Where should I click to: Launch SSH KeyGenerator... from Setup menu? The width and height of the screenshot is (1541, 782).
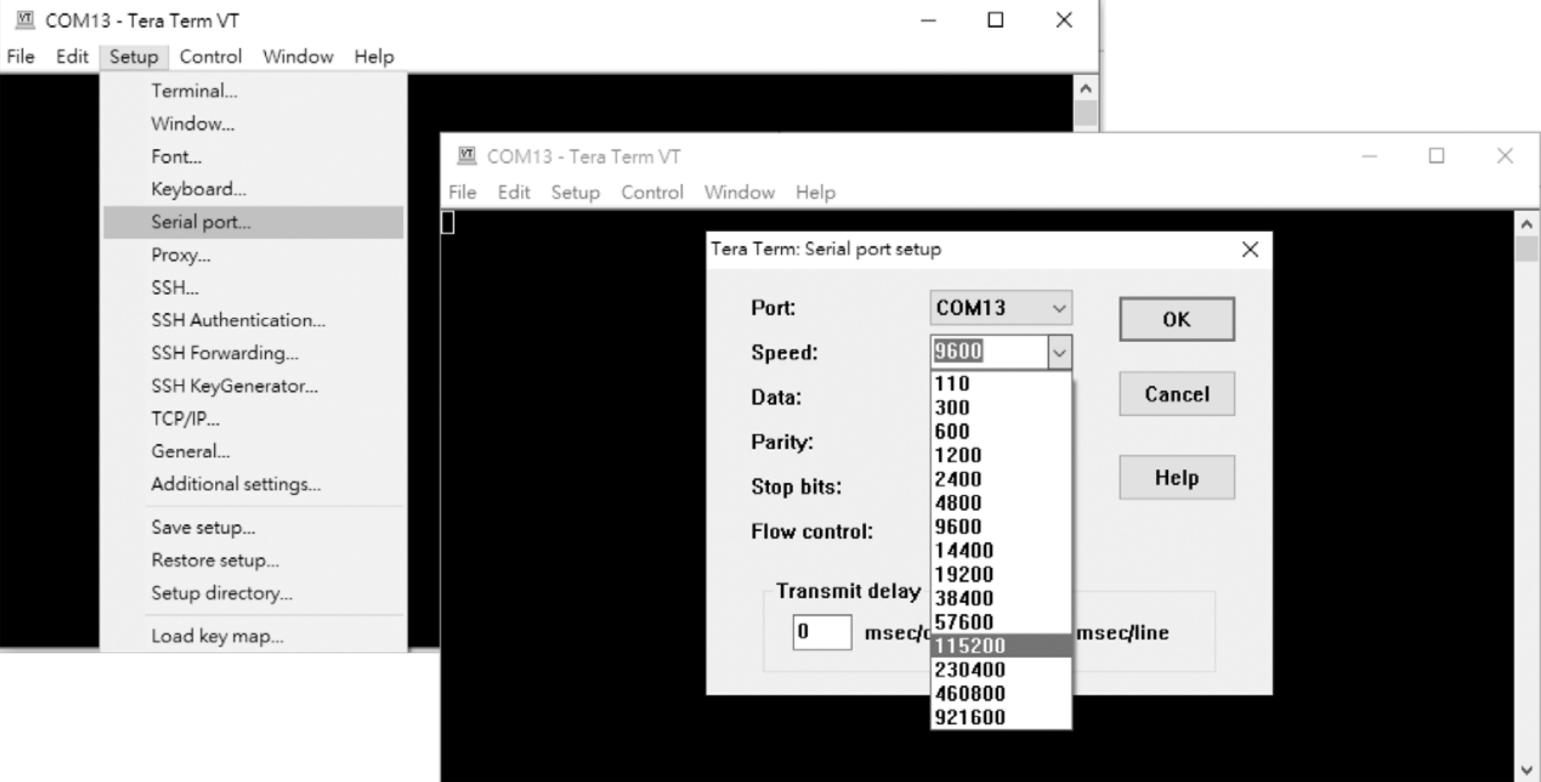tap(254, 386)
